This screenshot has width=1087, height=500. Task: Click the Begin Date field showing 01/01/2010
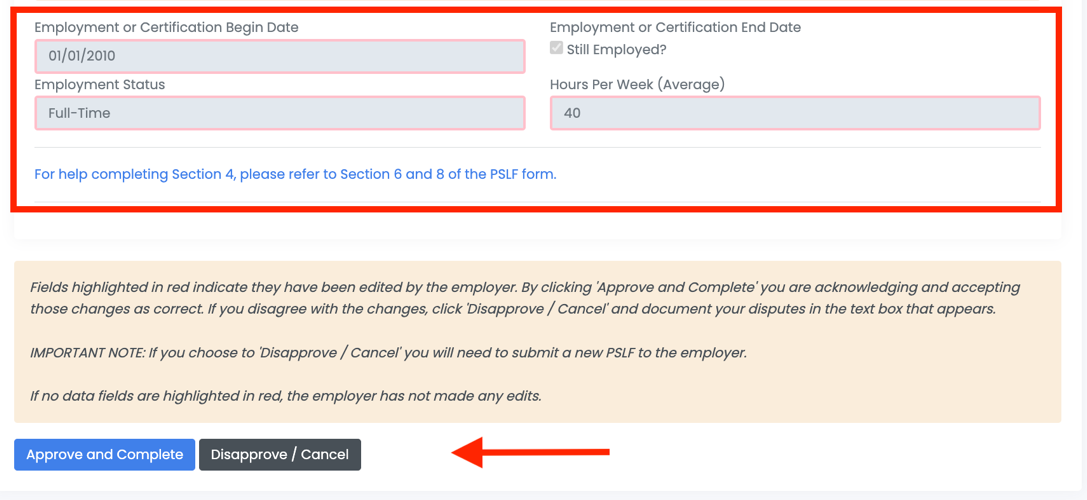280,56
